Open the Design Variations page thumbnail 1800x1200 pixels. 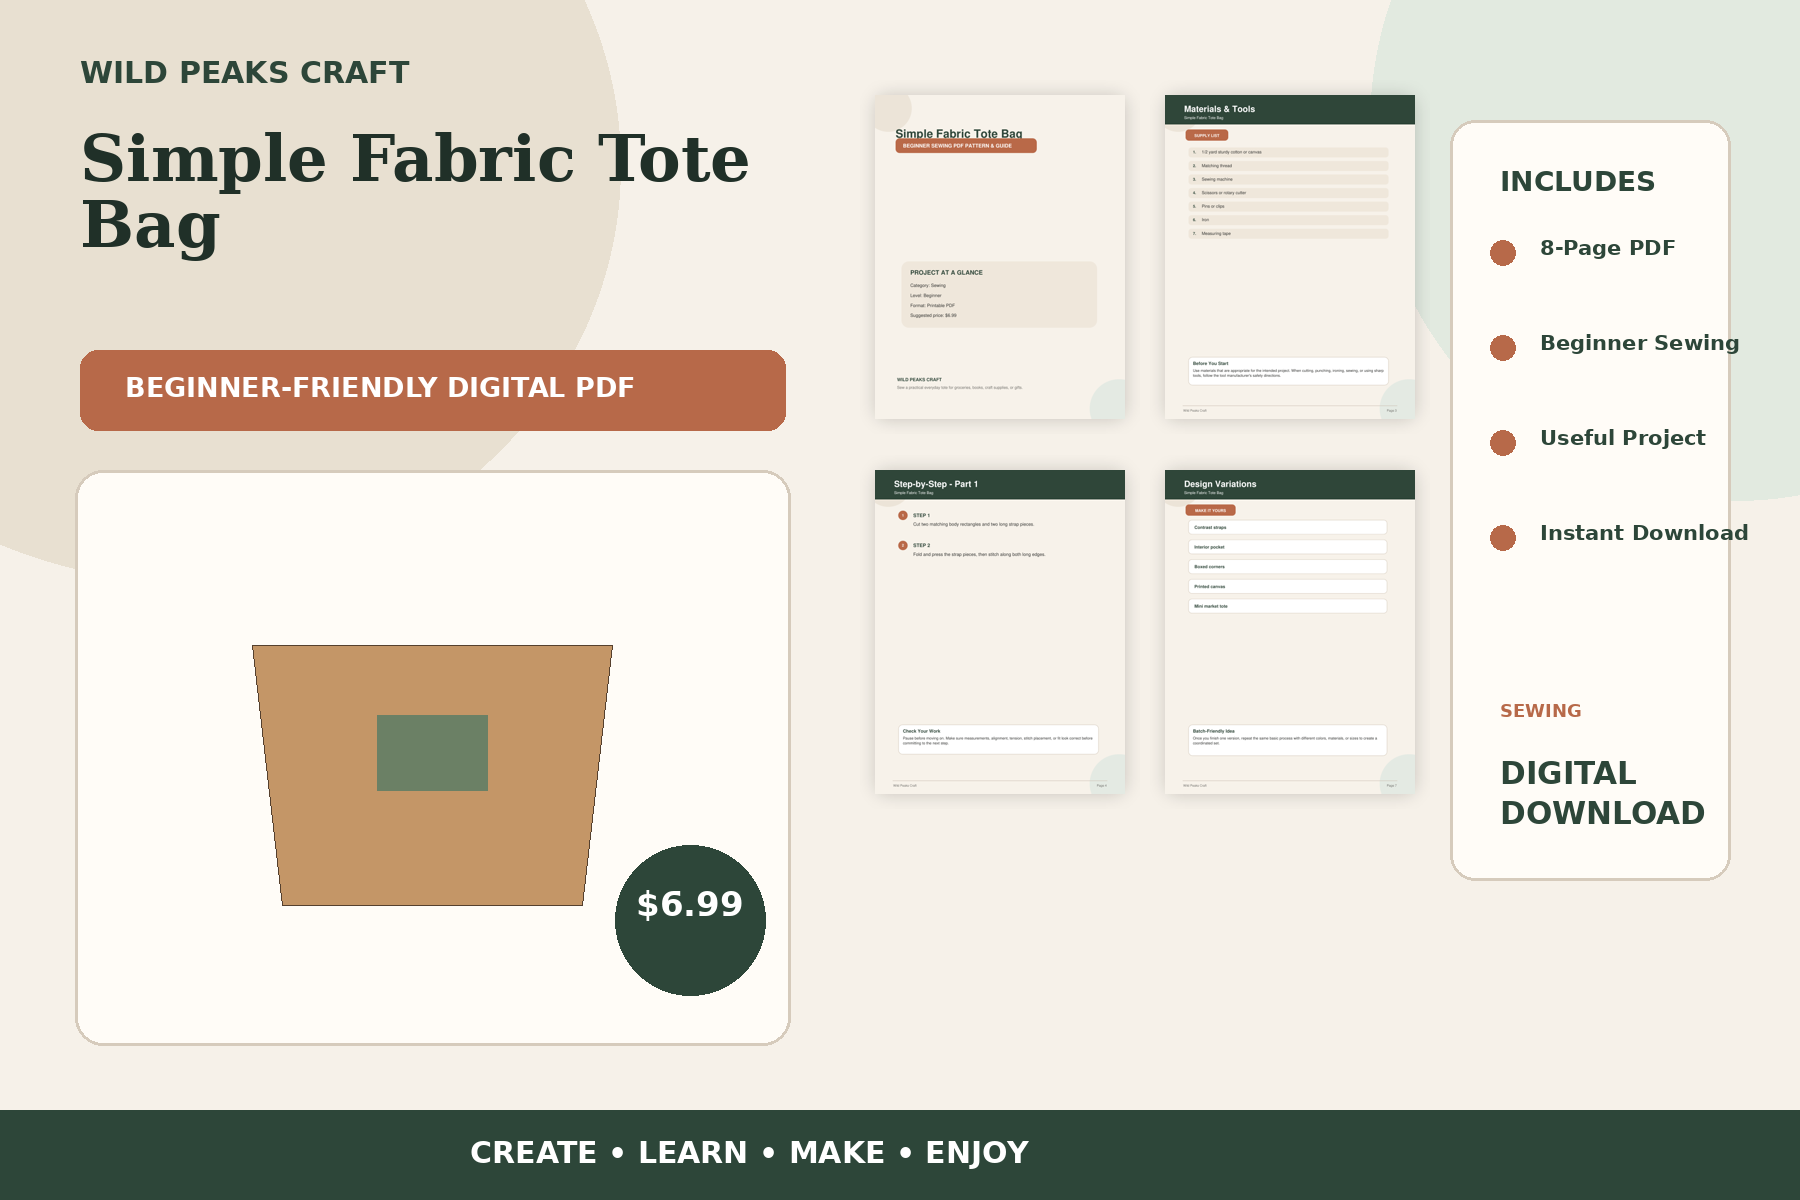tap(1290, 632)
